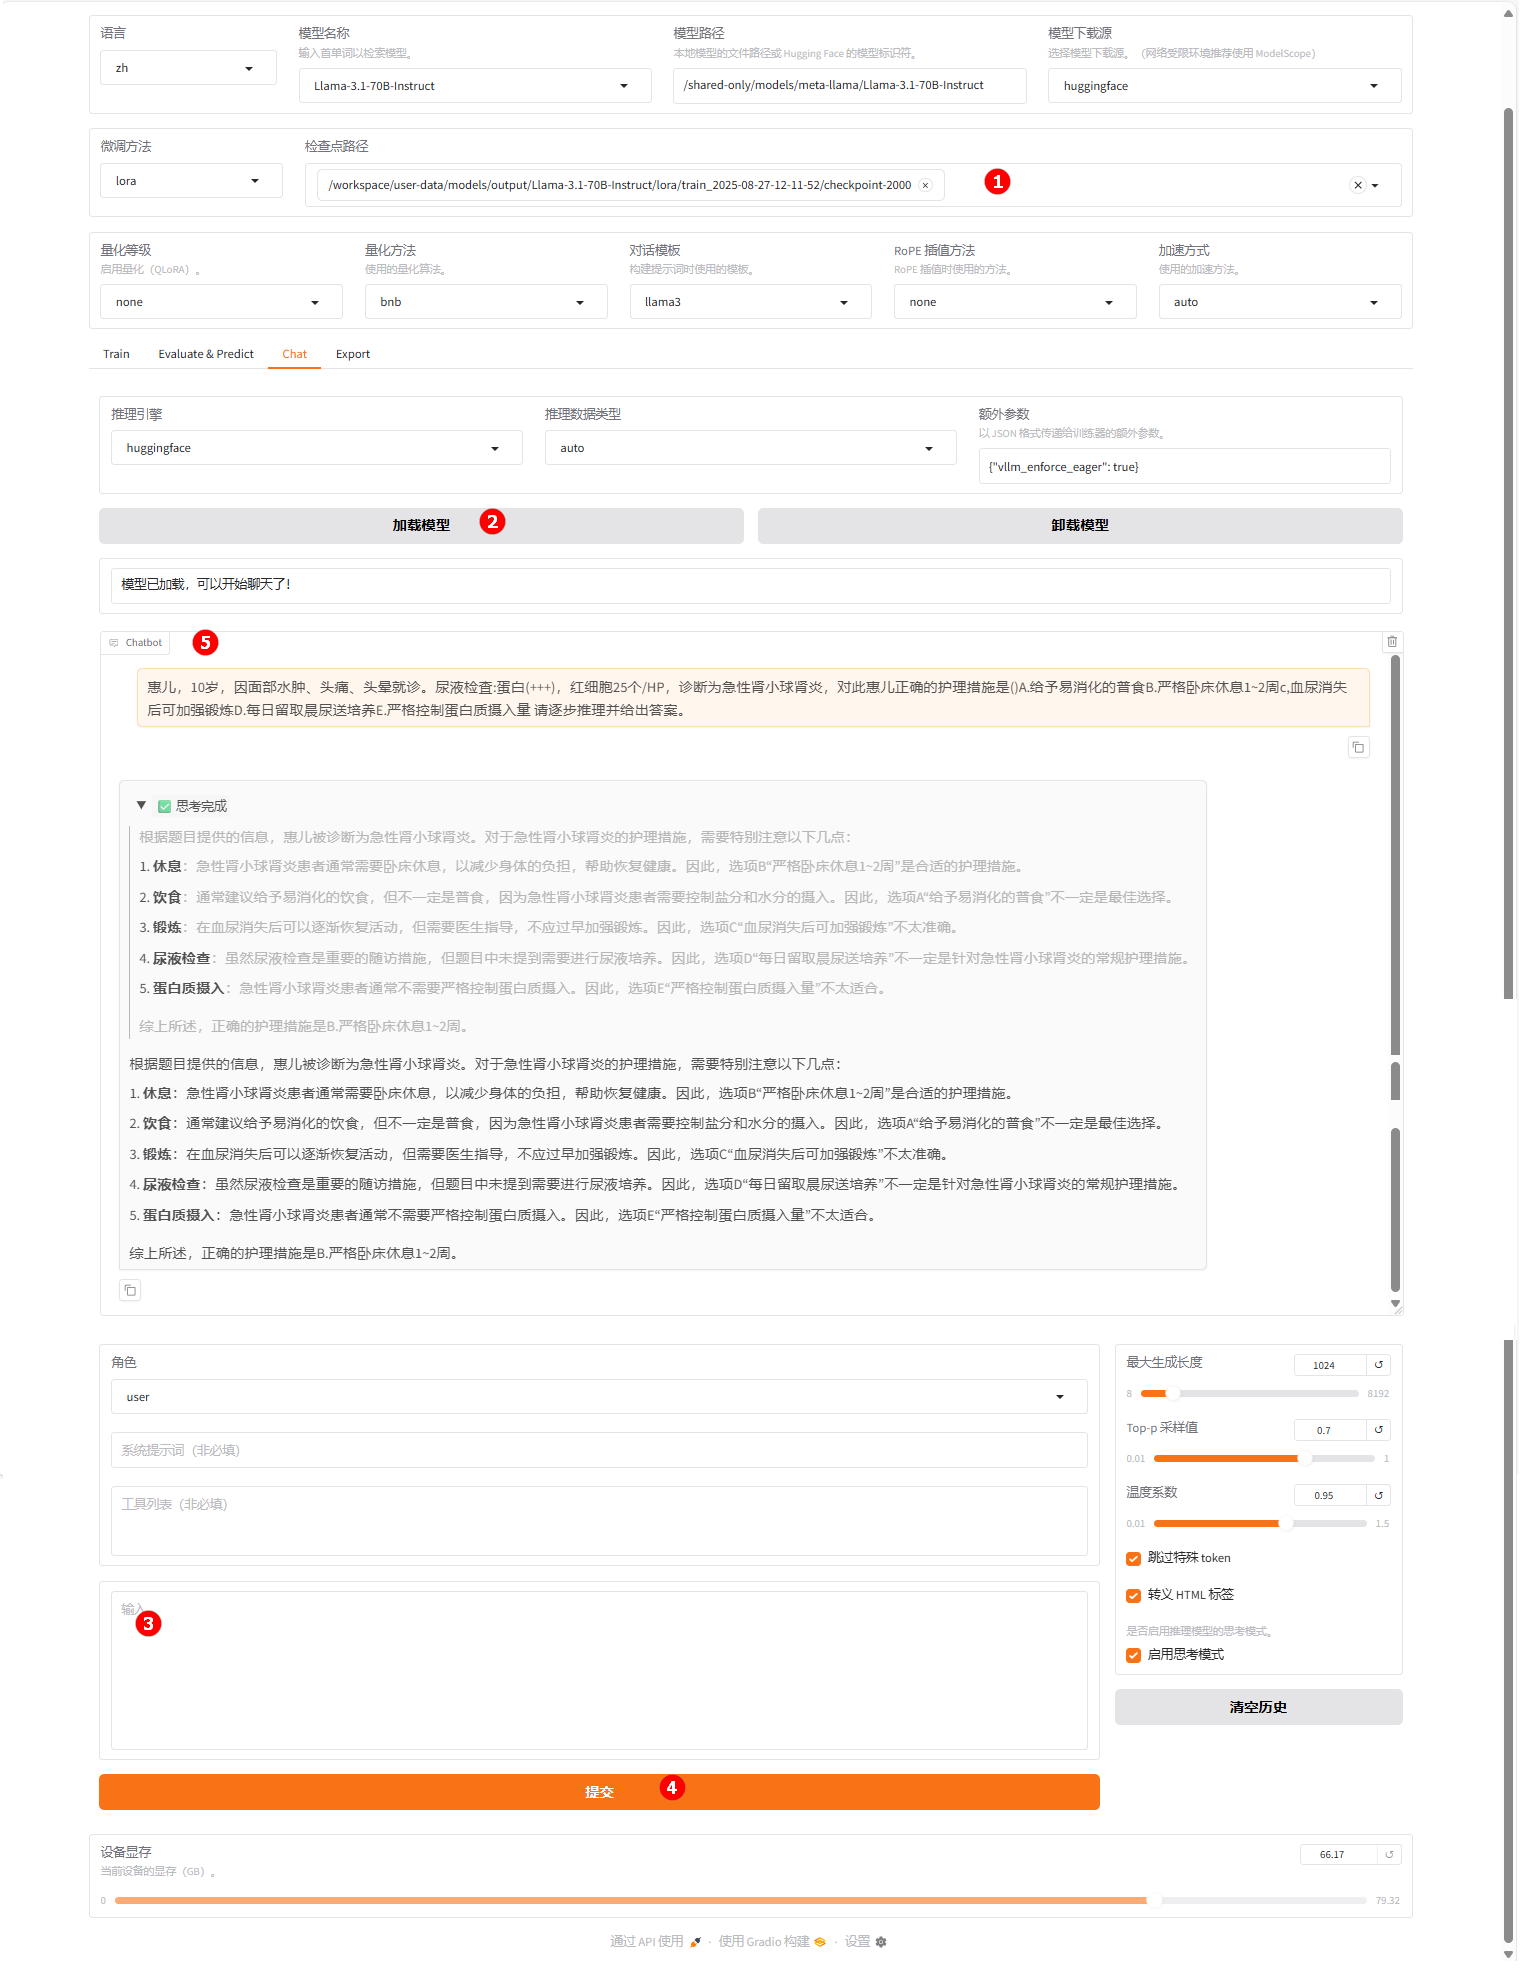
Task: Copy the user question message
Action: tap(1358, 748)
